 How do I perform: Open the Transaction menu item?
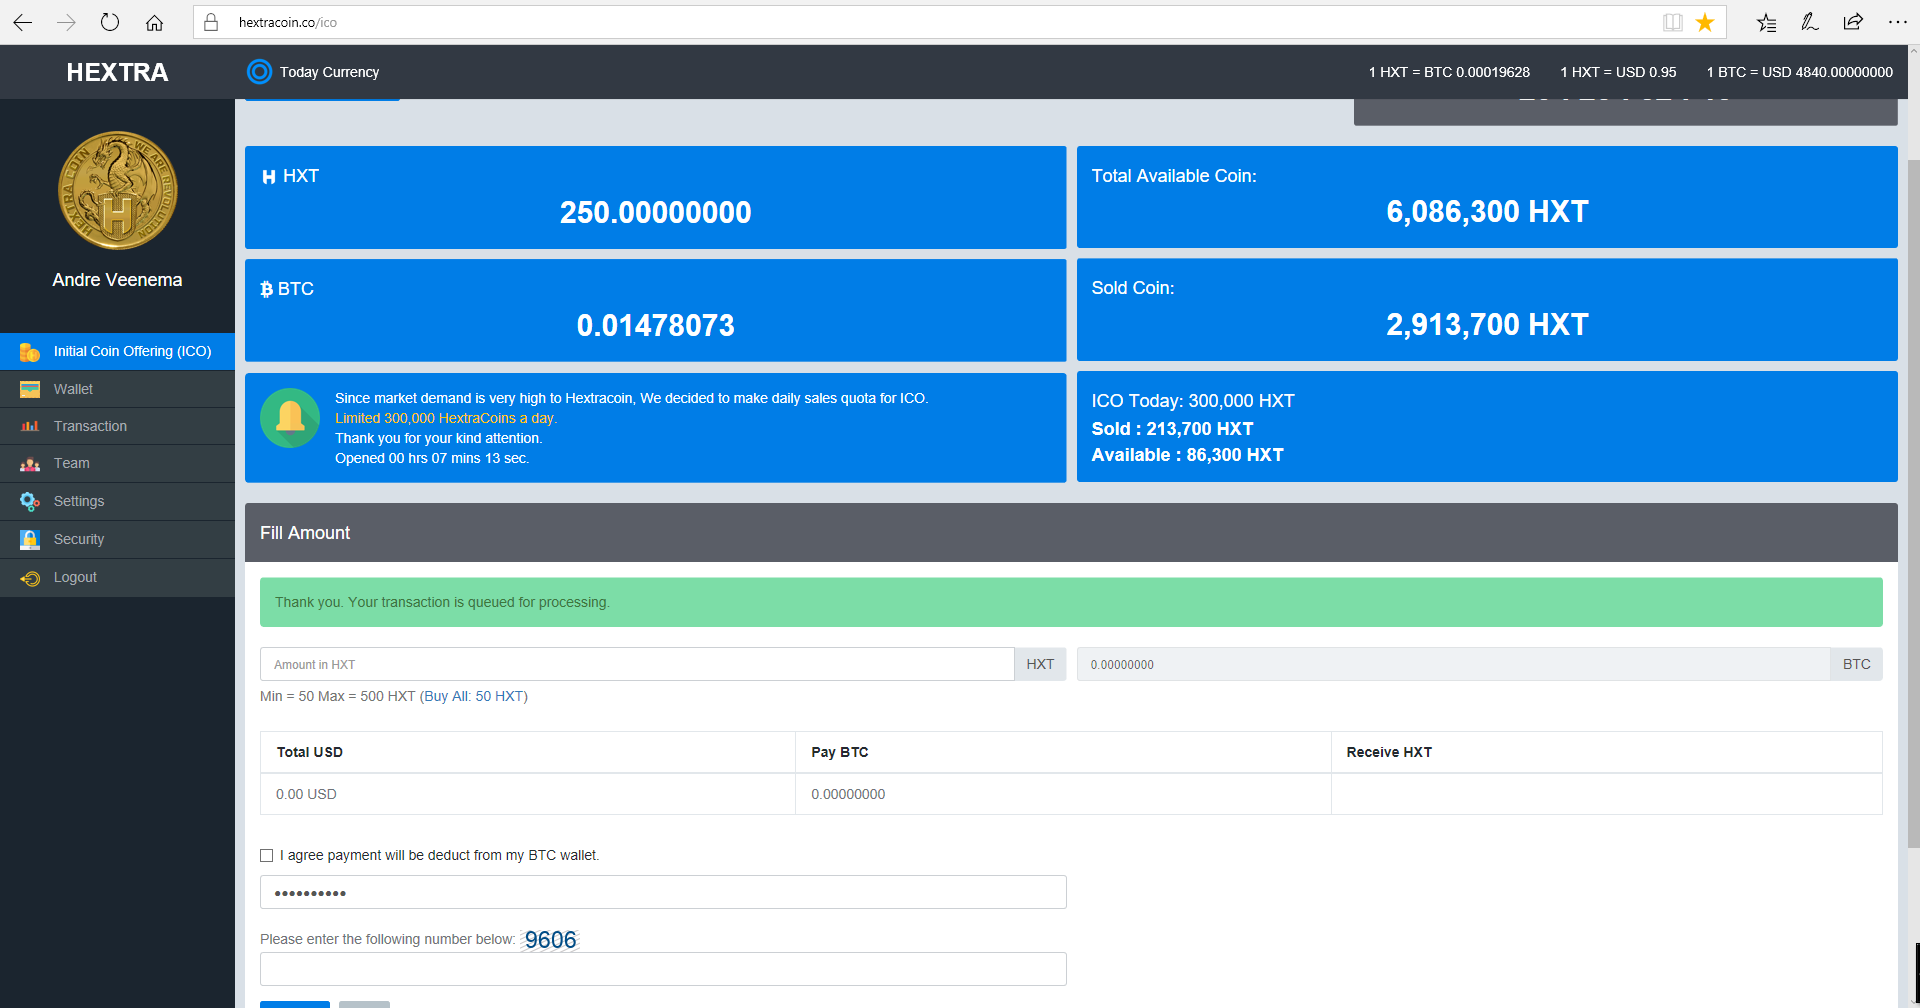tap(117, 426)
